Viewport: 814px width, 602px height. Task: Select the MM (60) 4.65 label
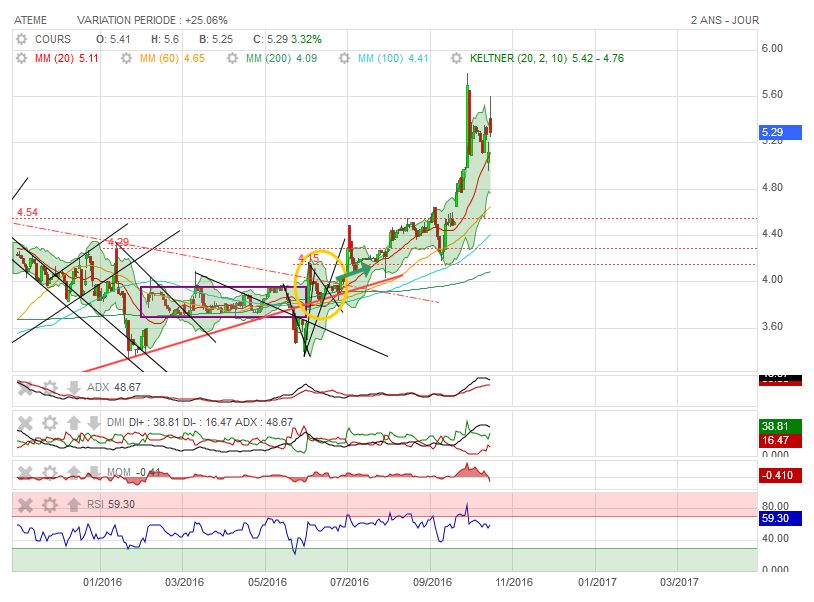tap(172, 58)
